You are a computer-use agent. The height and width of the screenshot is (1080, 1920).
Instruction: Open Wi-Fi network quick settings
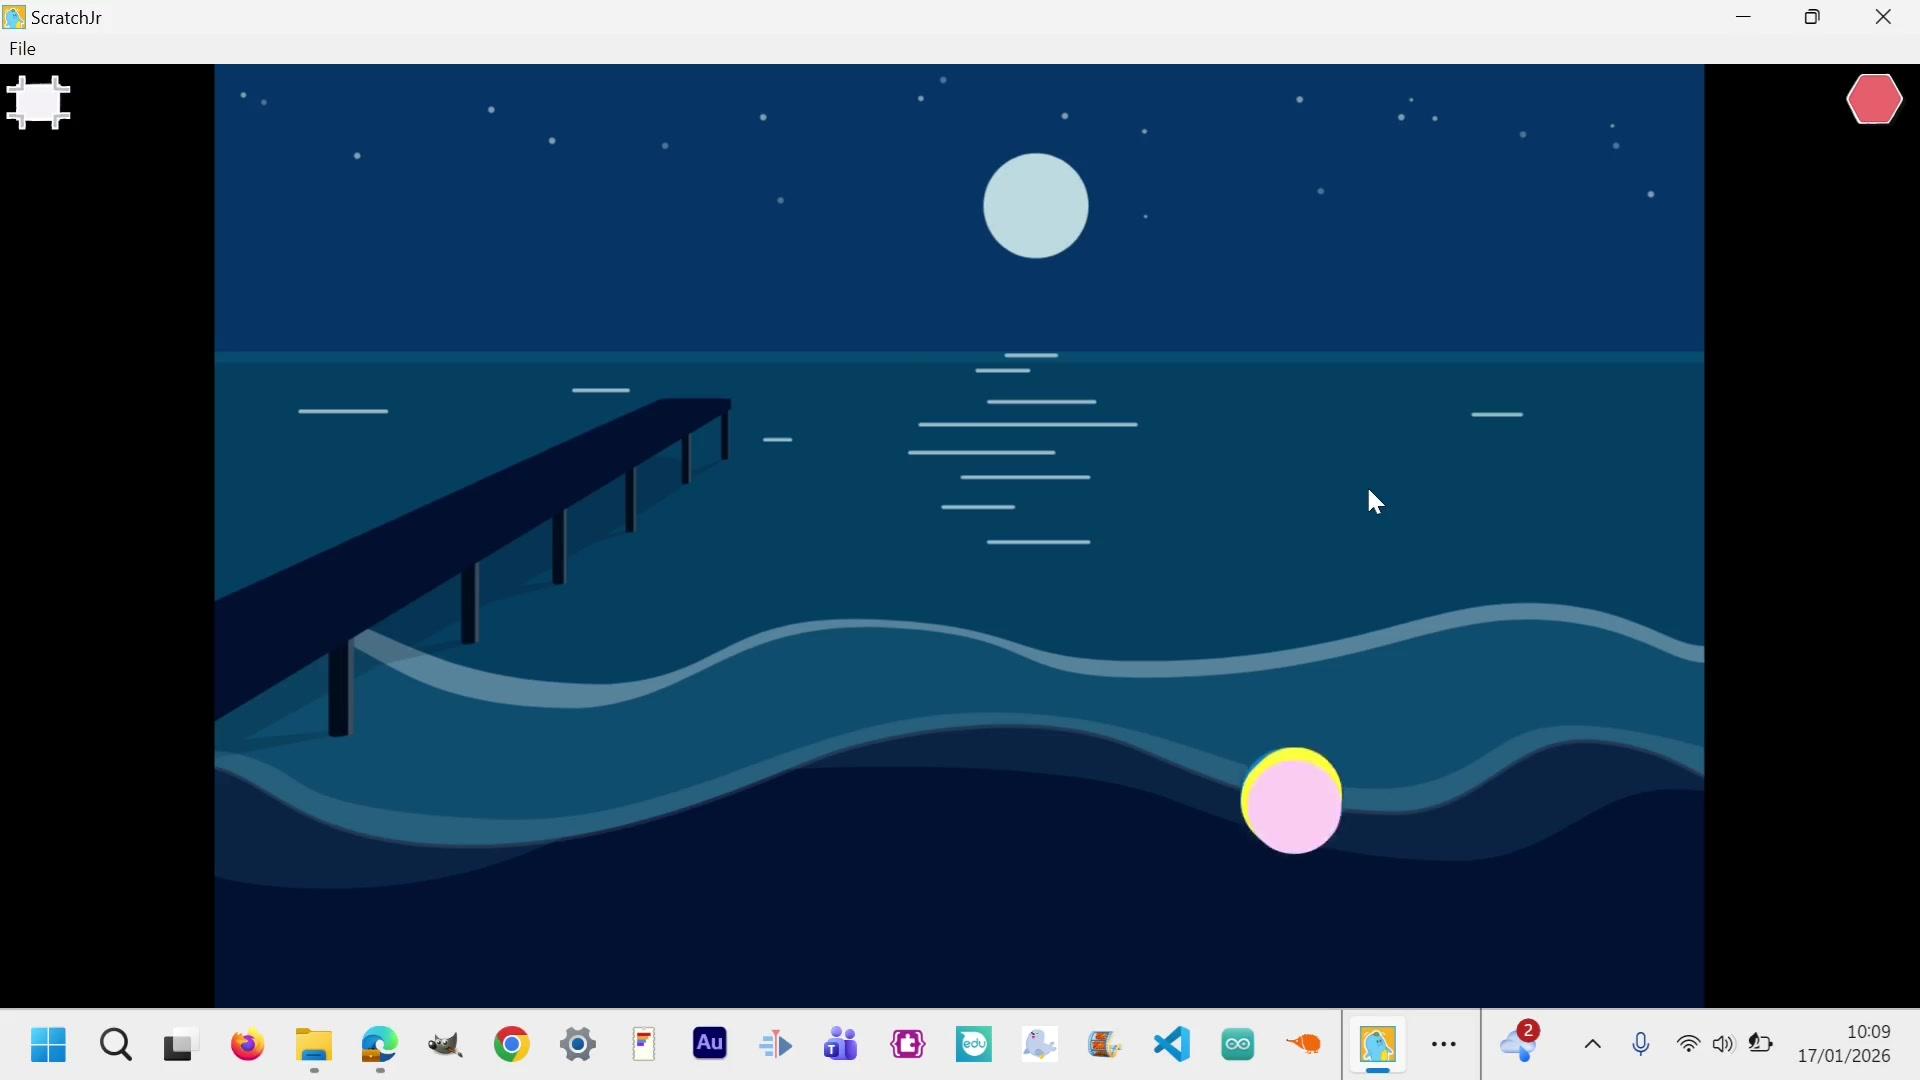coord(1688,1045)
